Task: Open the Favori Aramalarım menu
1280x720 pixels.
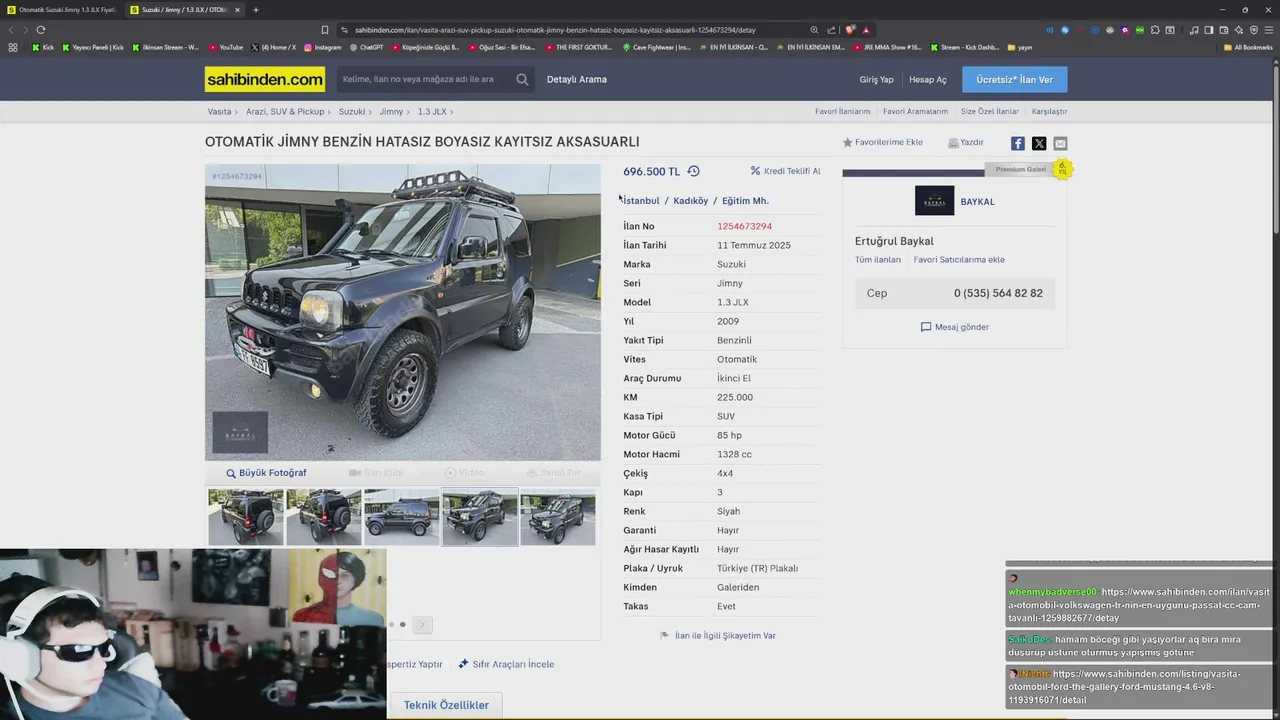Action: click(915, 111)
